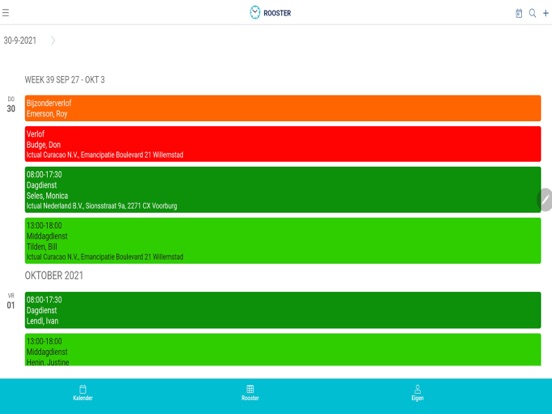552x414 pixels.
Task: Select the VR 01 day label
Action: coord(11,301)
